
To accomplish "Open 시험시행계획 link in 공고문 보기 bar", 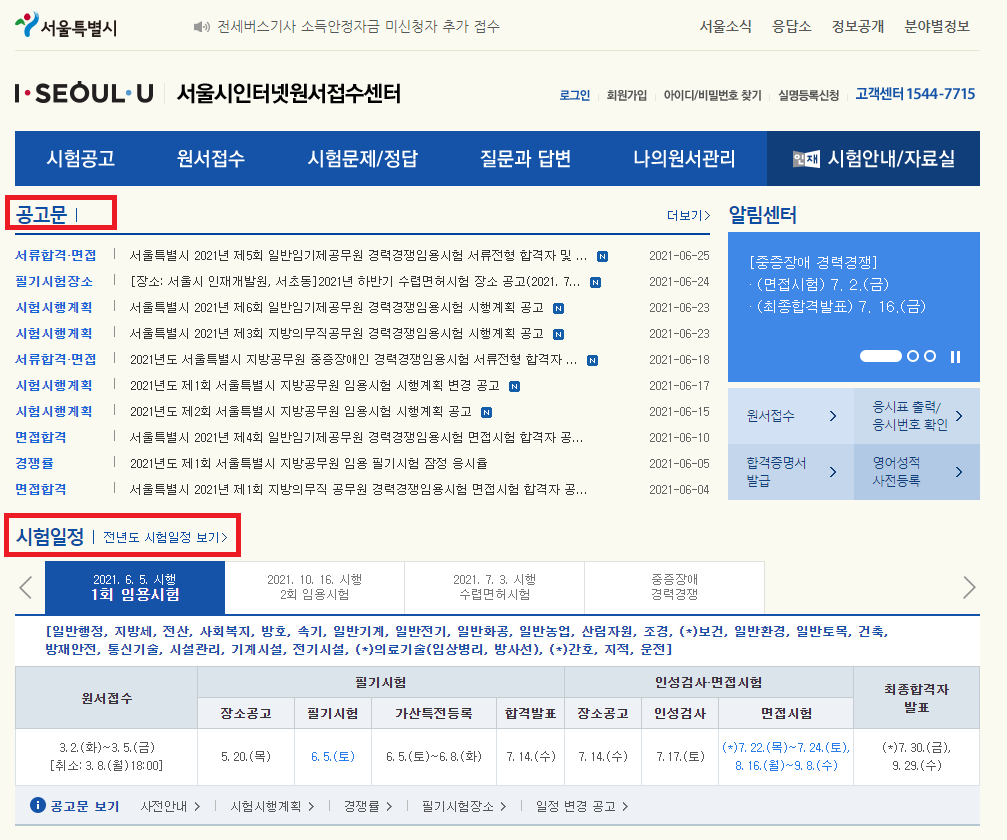I will click(x=272, y=806).
